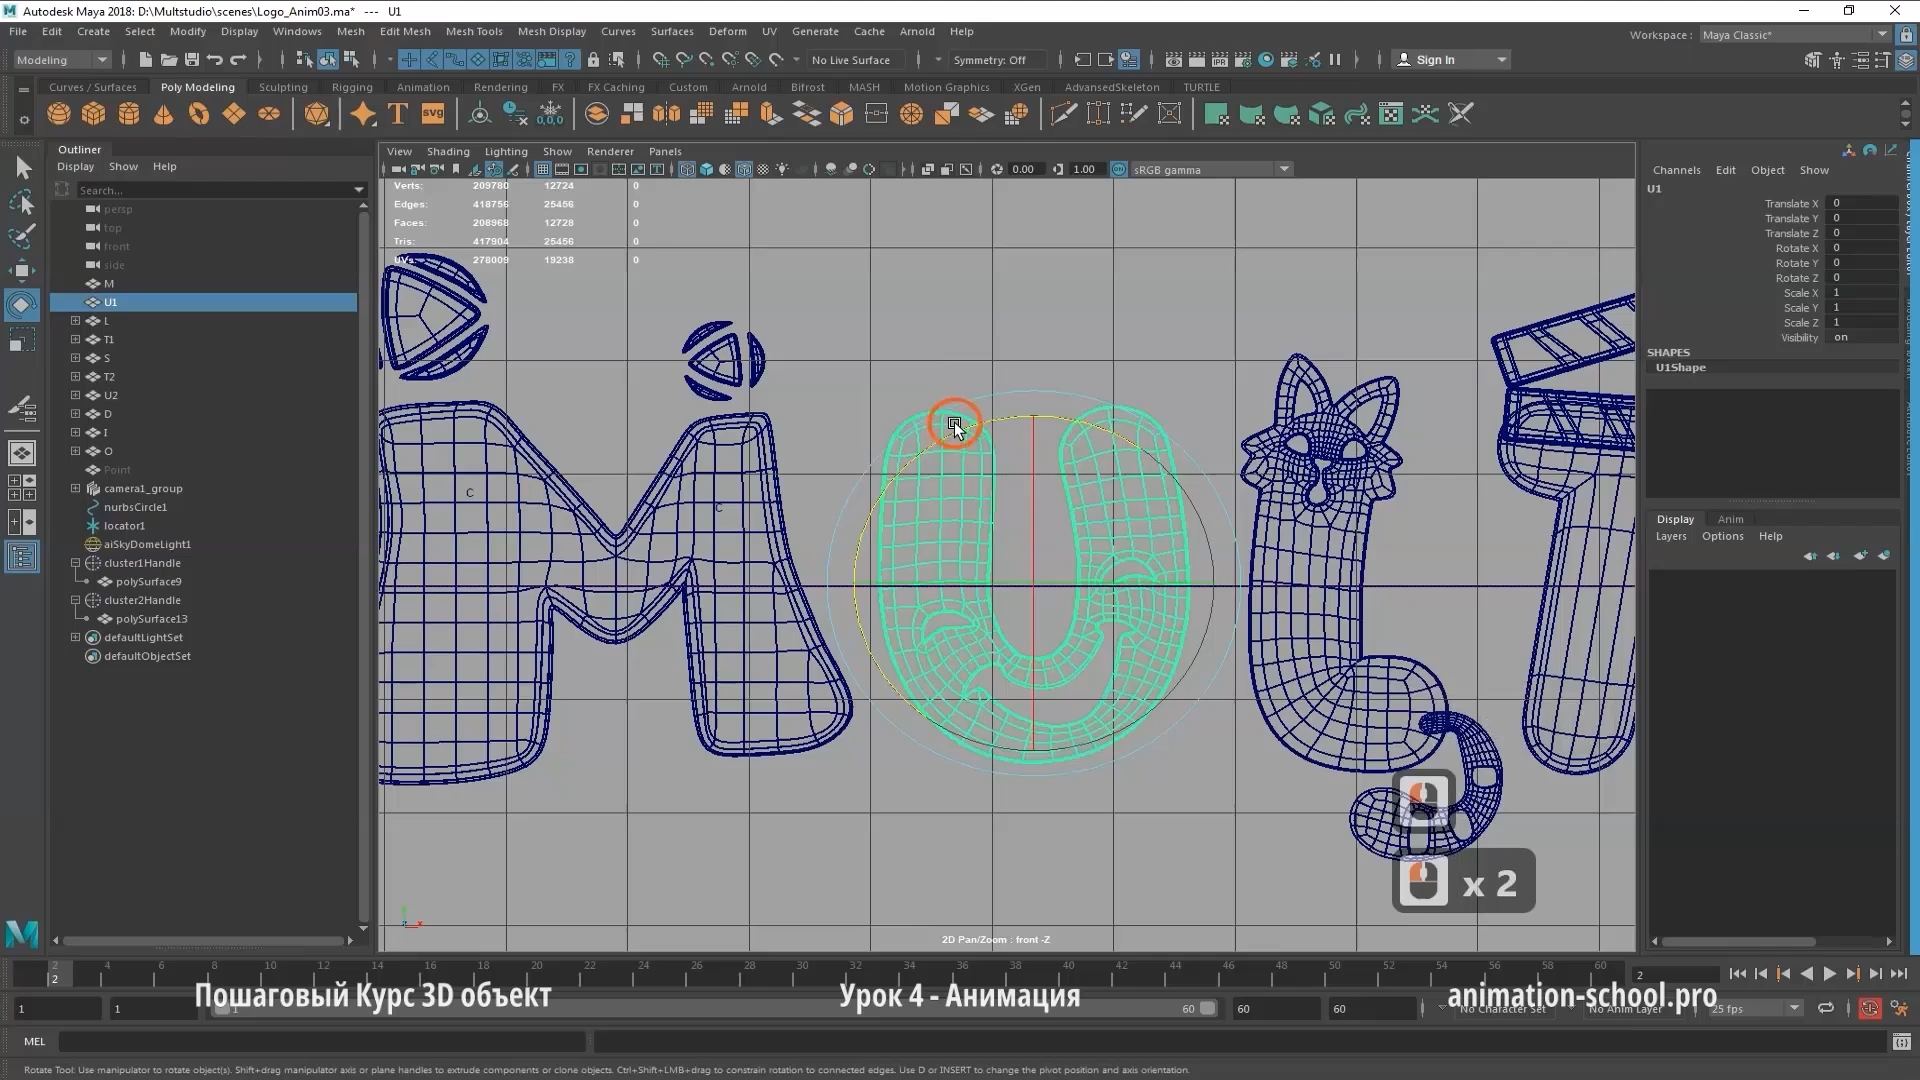
Task: Select the Rotate tool in toolbox
Action: tap(21, 305)
